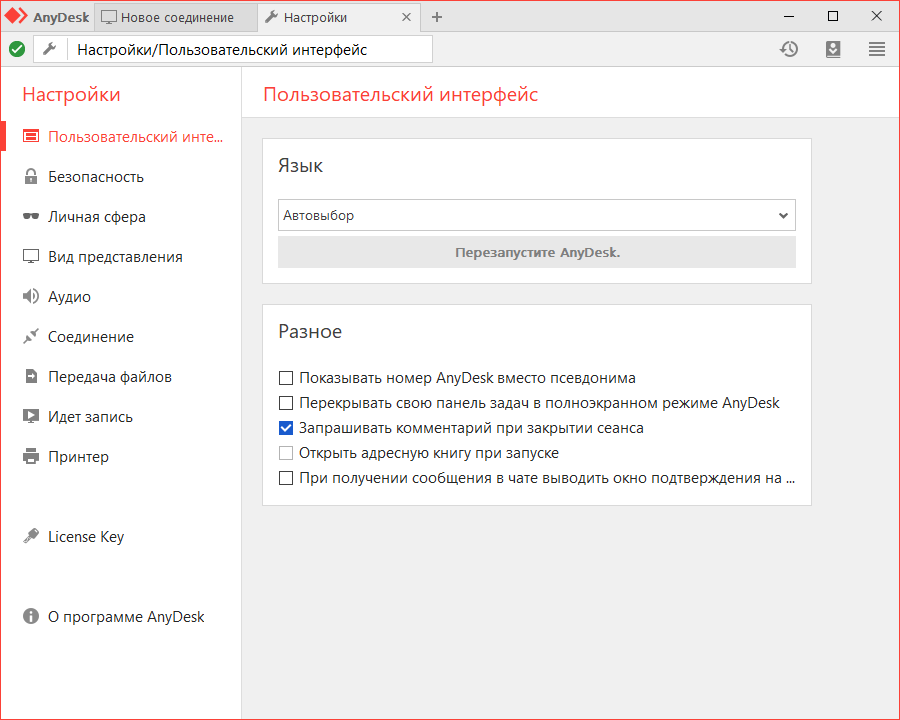Close the Настройки tab
Viewport: 900px width, 720px height.
(x=406, y=17)
